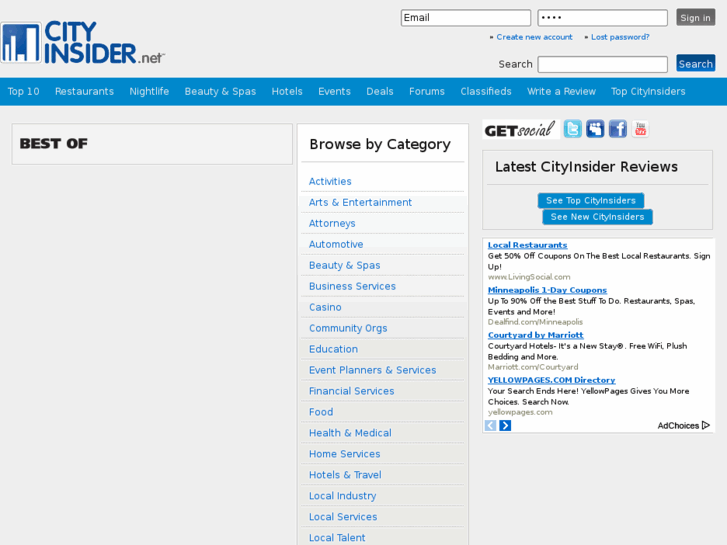This screenshot has width=727, height=545.
Task: Open the Classifieds menu item
Action: (x=486, y=91)
